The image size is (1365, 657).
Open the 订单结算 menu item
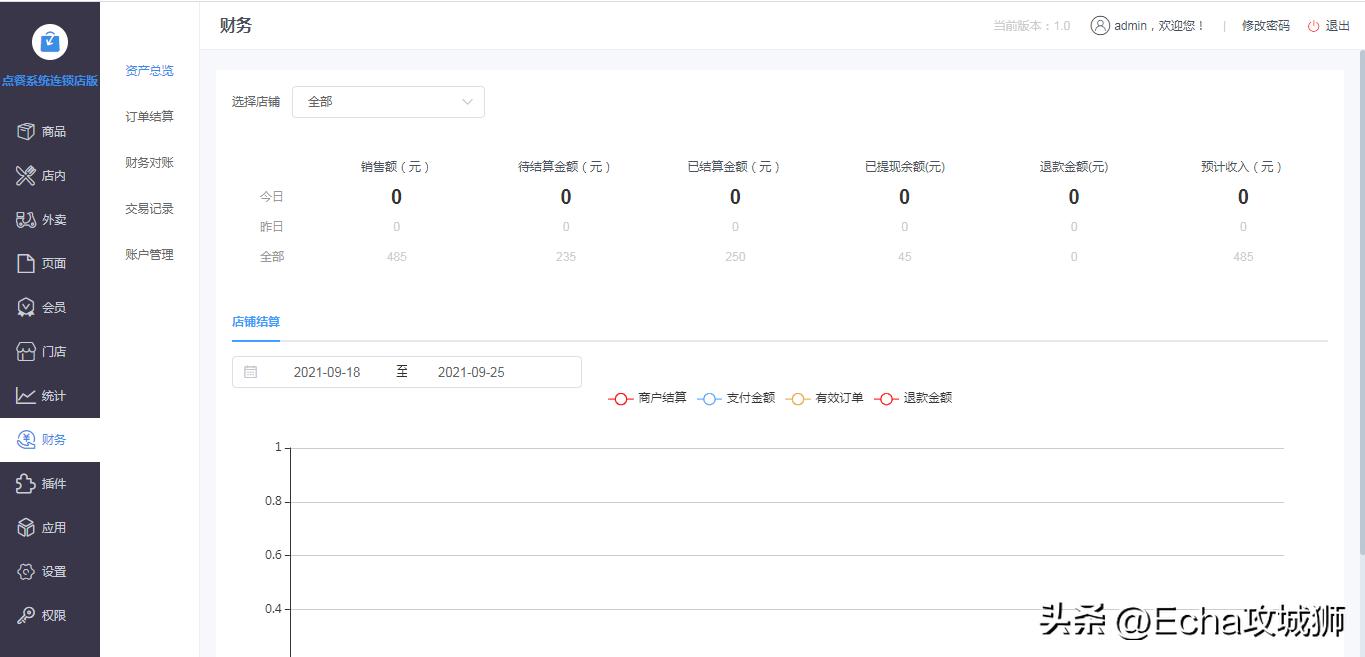click(x=148, y=116)
